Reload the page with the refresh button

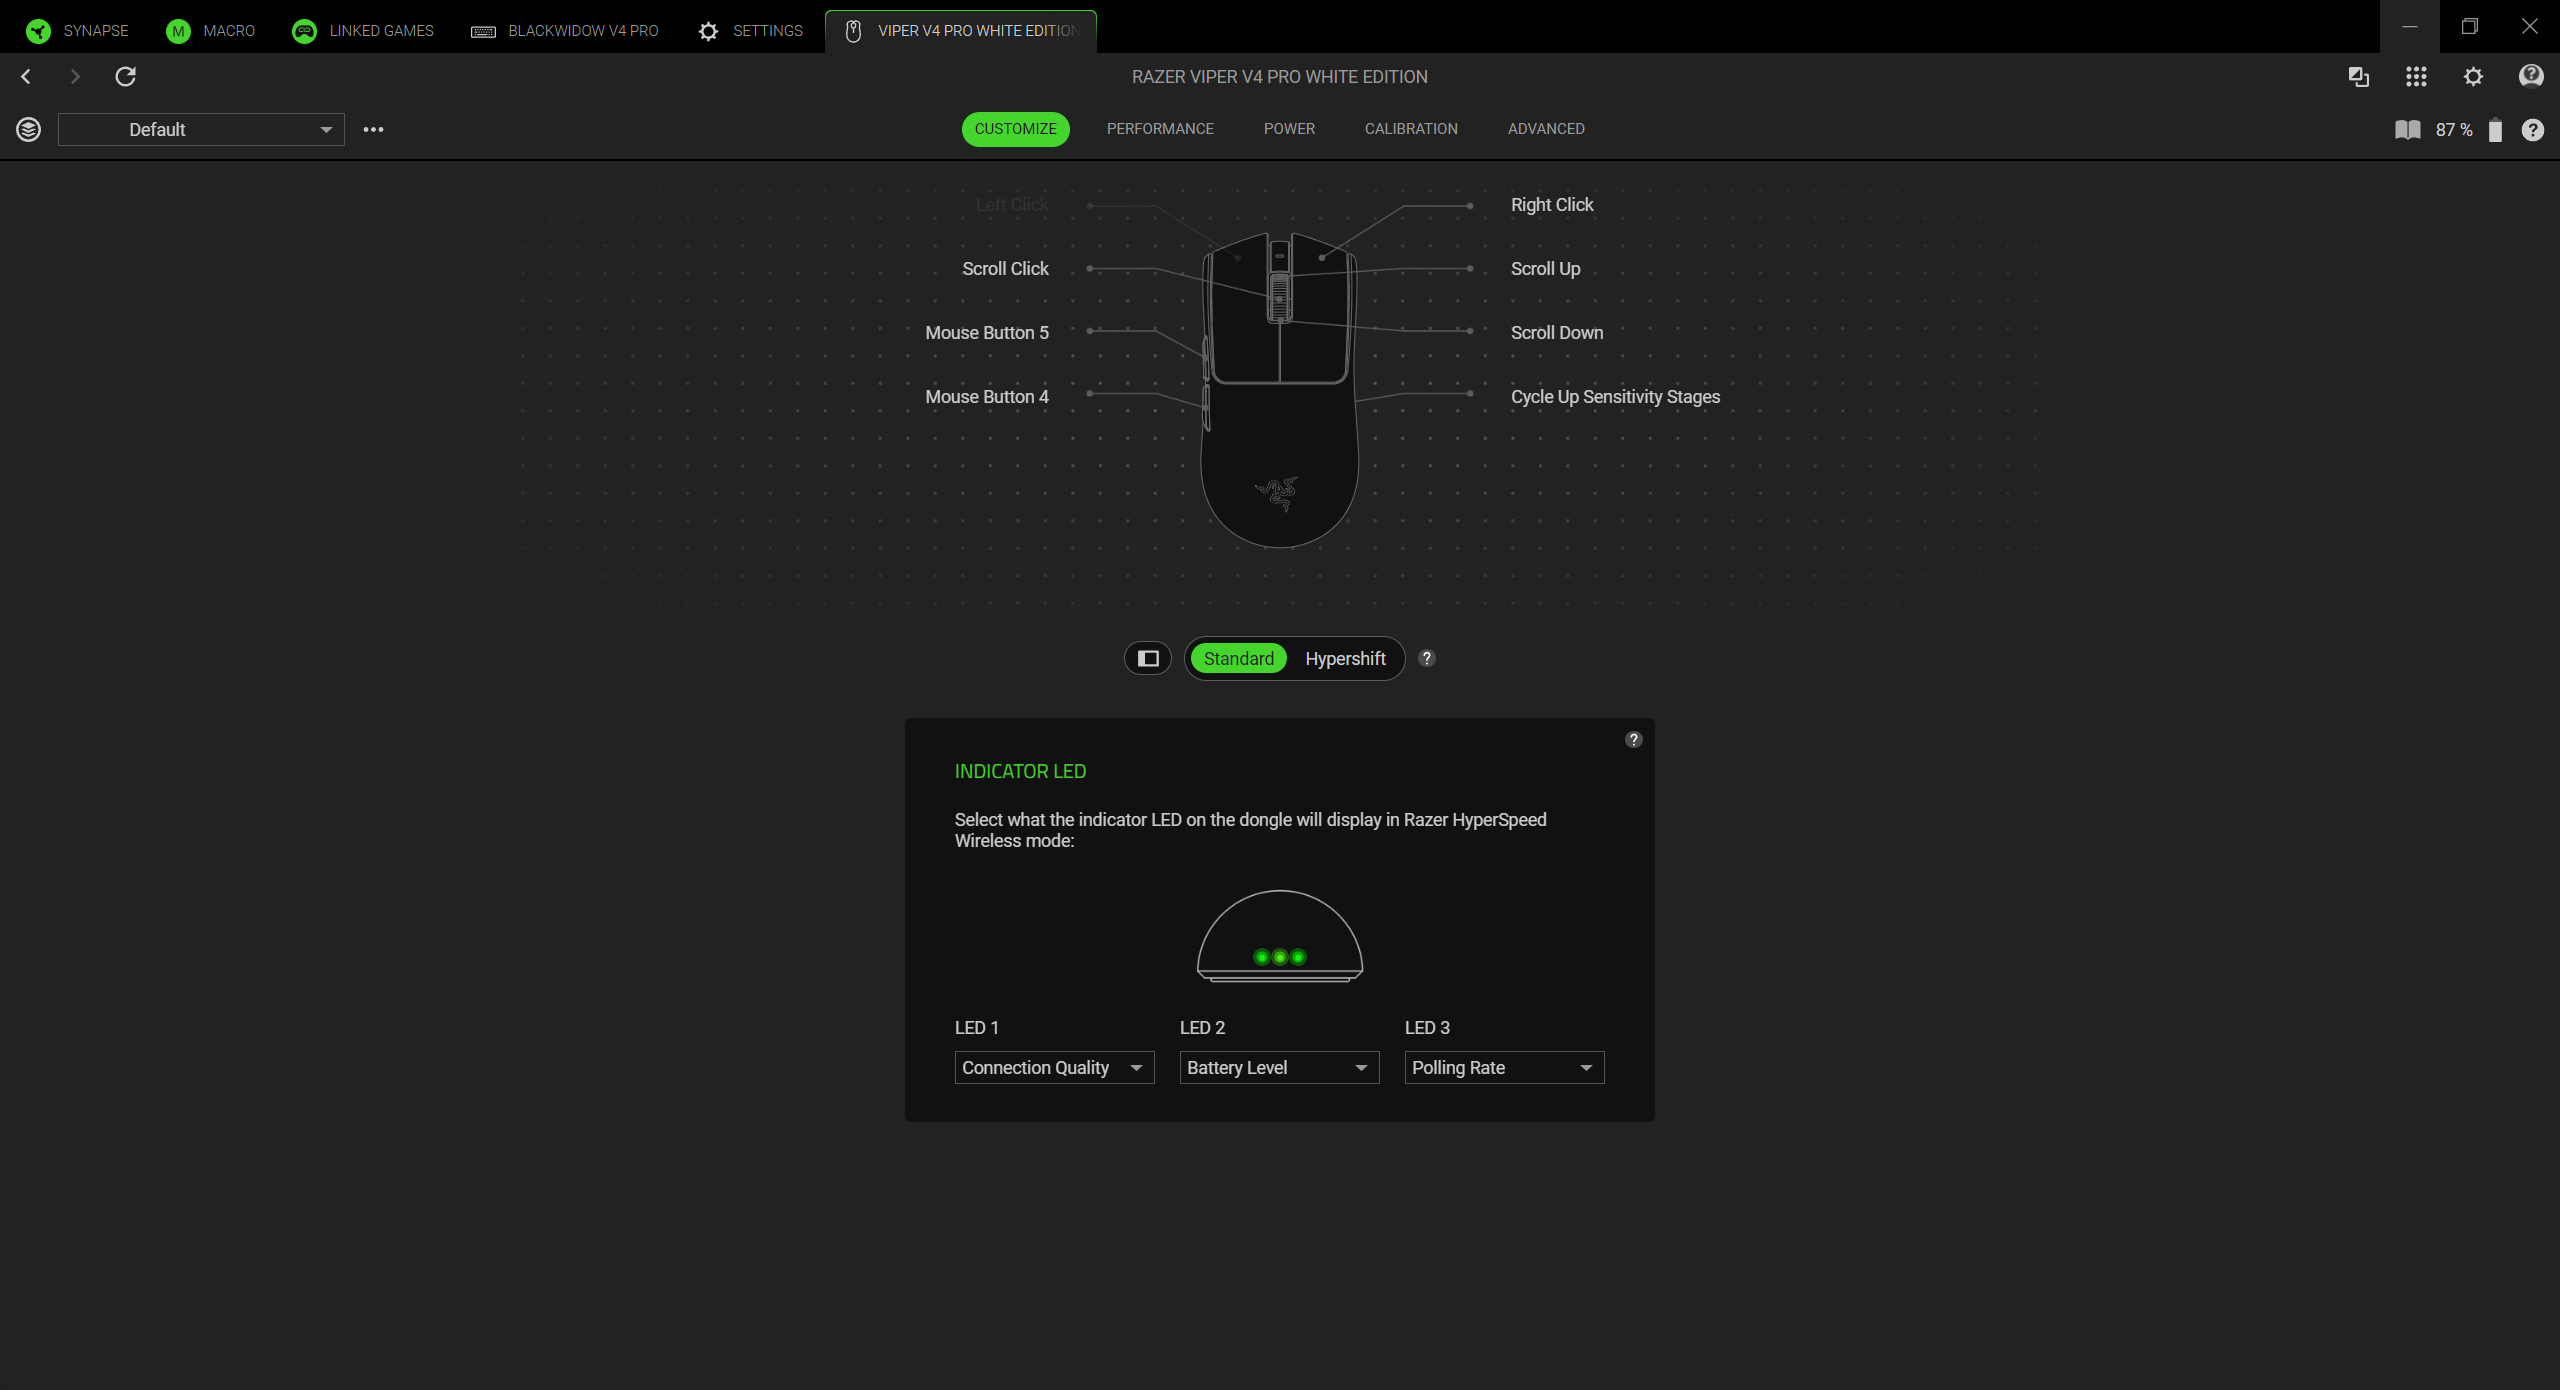[x=126, y=76]
